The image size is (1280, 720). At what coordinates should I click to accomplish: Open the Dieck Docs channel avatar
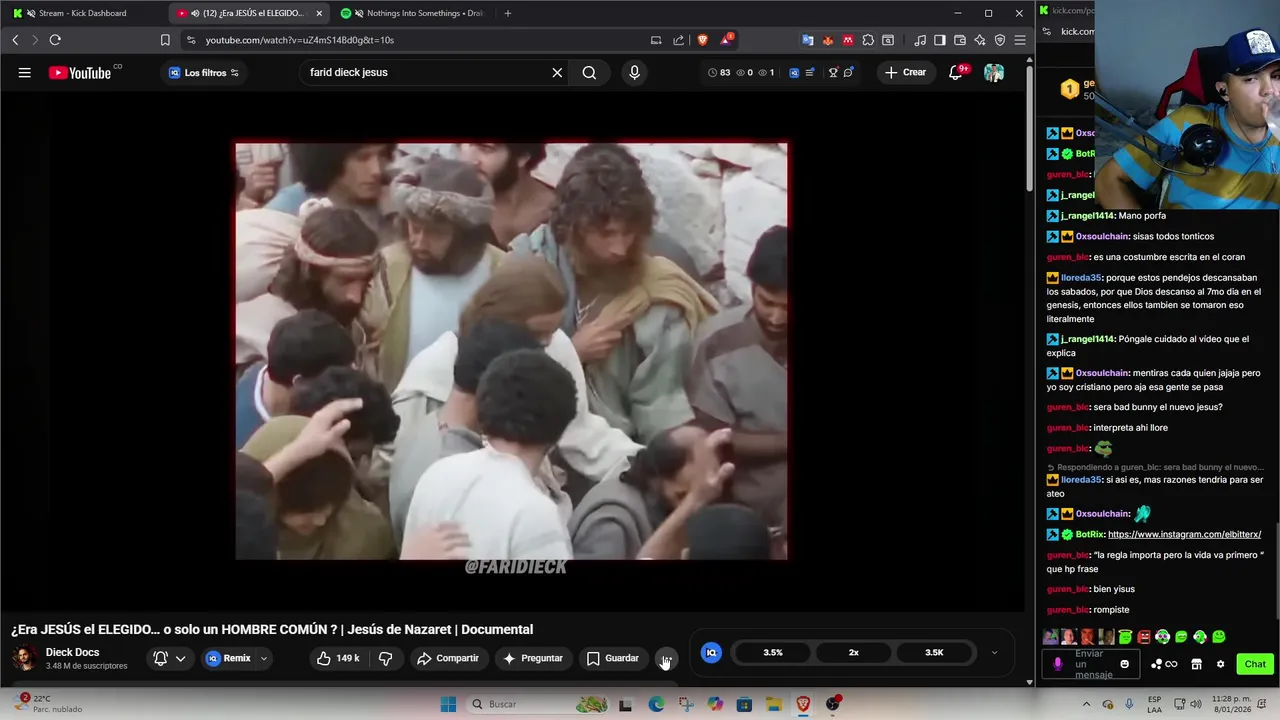(x=24, y=658)
